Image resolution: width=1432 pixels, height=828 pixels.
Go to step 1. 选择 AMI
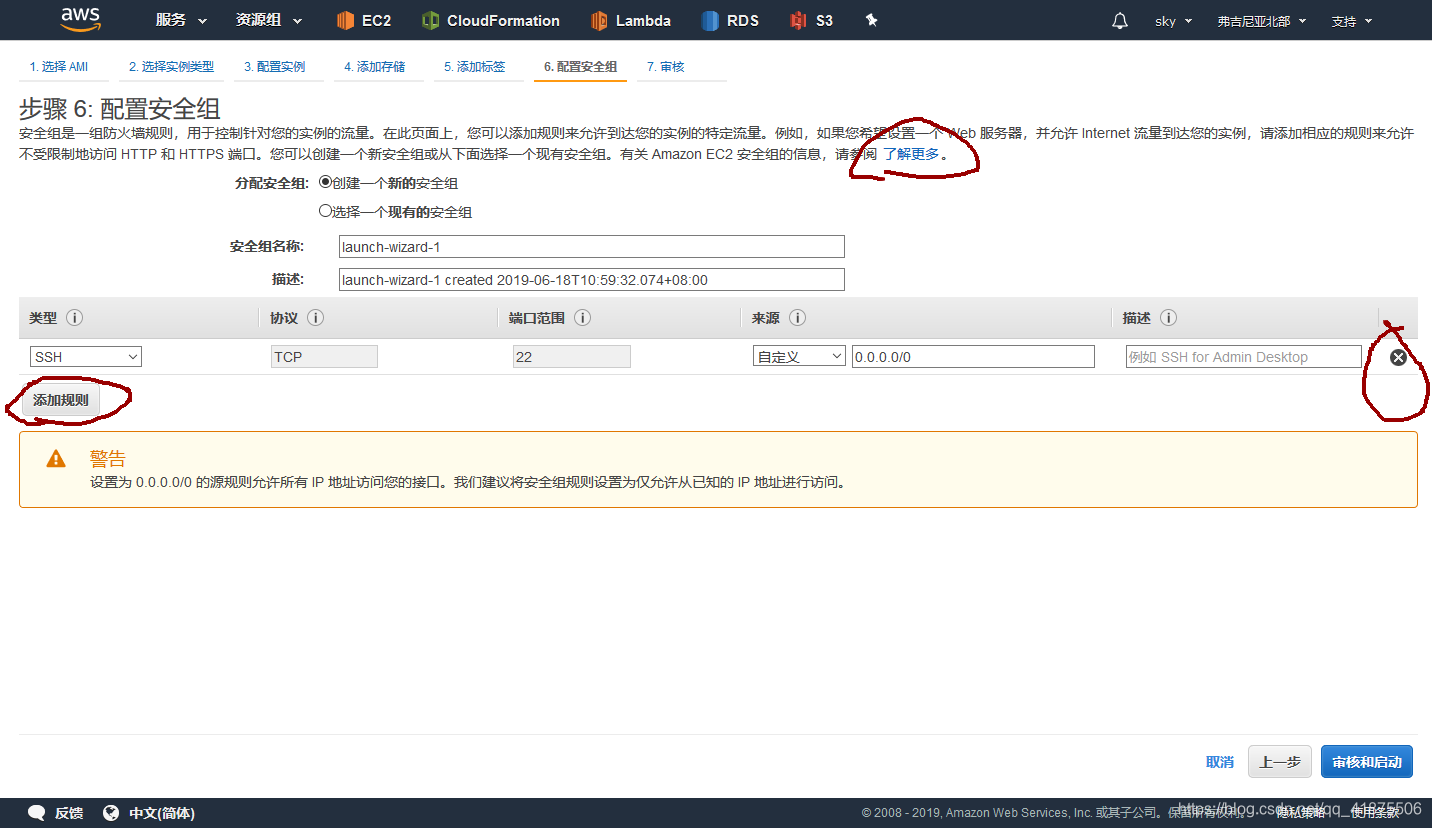point(59,67)
